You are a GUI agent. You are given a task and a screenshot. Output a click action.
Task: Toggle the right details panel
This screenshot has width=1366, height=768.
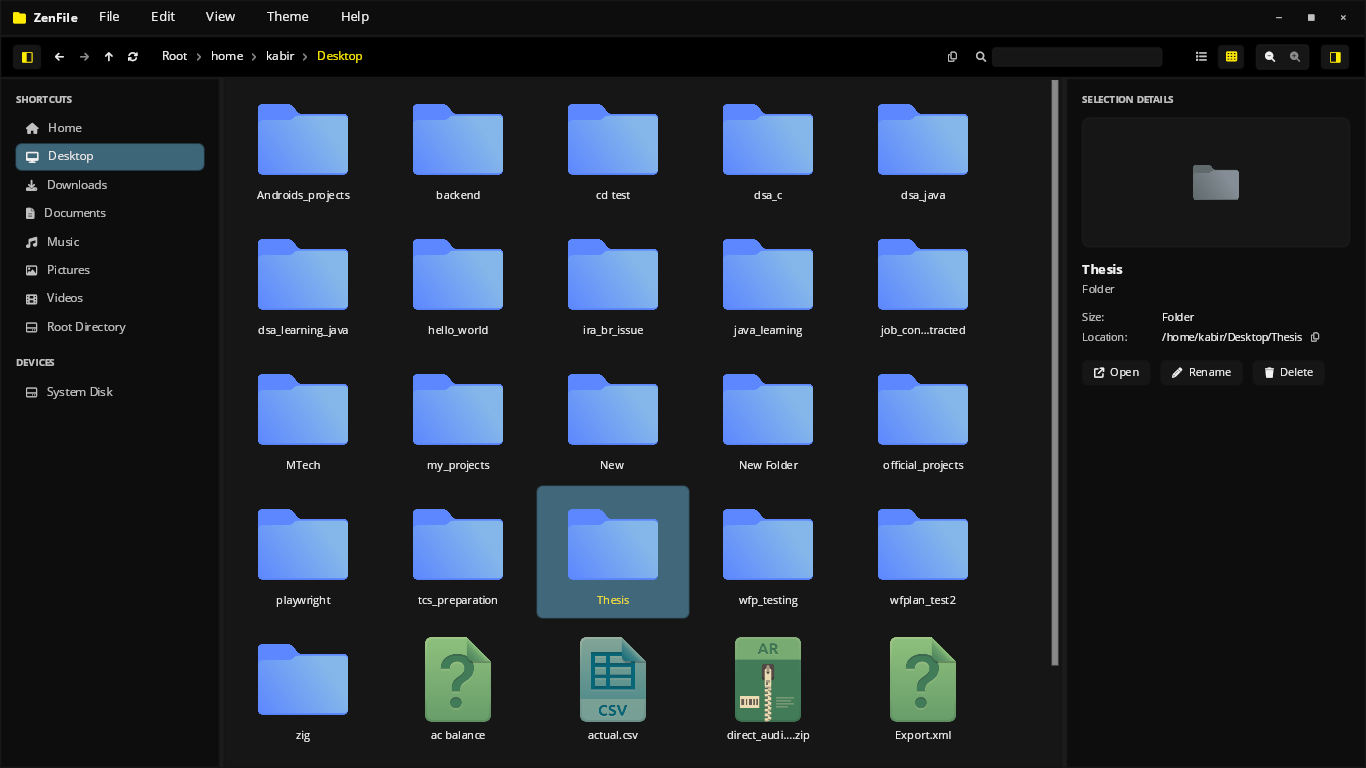1335,57
